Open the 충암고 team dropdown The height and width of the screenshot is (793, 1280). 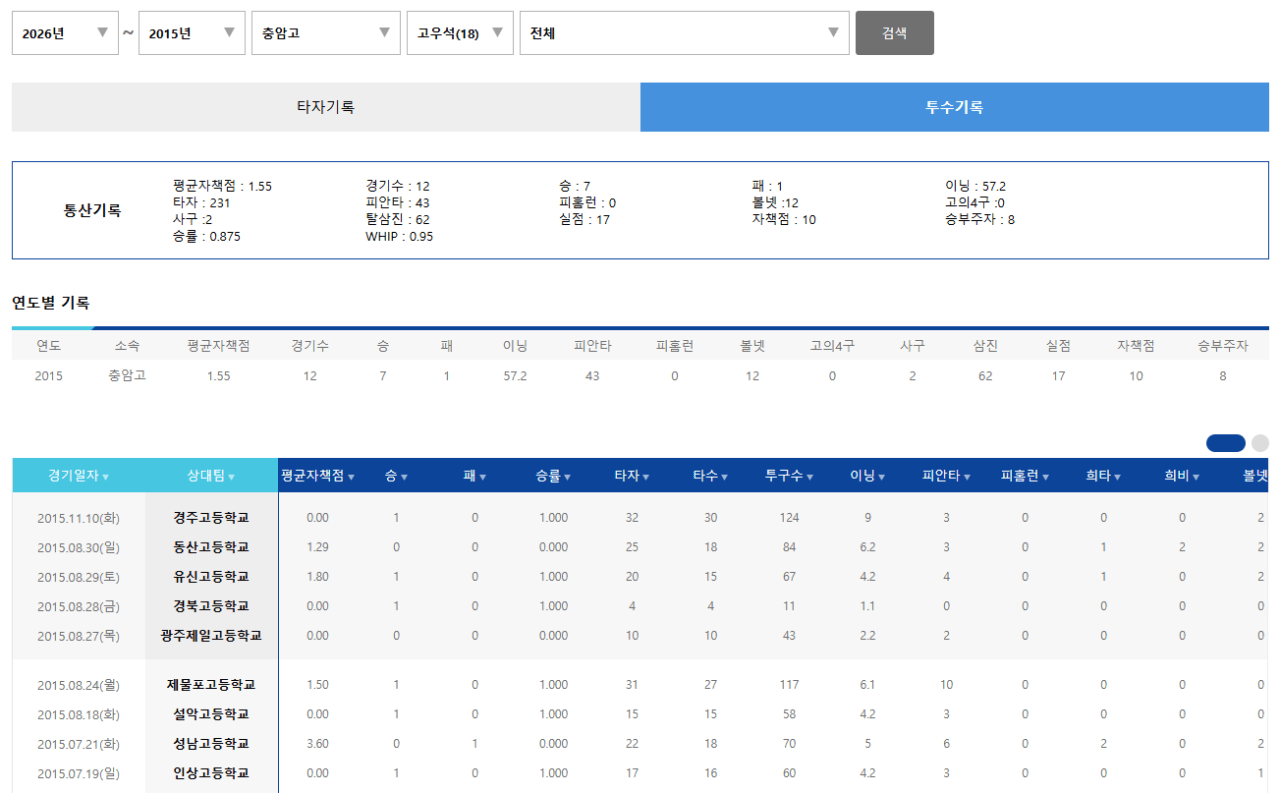pyautogui.click(x=326, y=33)
